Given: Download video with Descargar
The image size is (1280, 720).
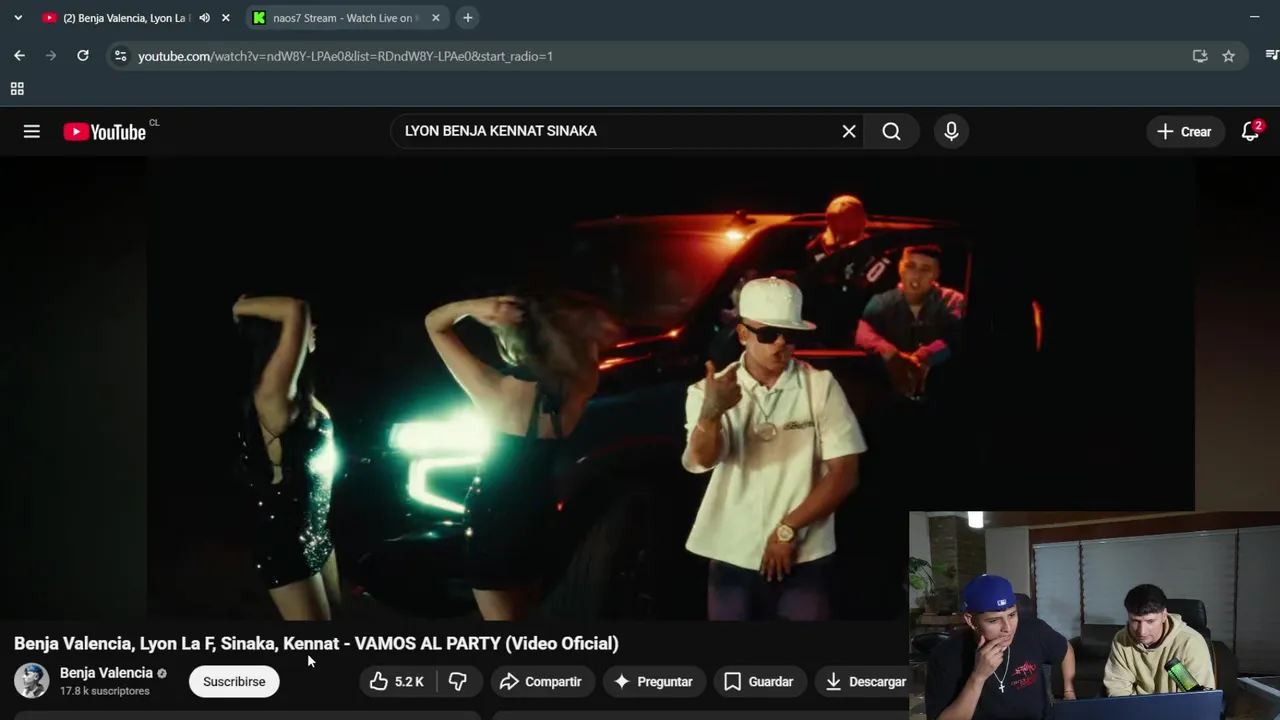Looking at the screenshot, I should [866, 681].
